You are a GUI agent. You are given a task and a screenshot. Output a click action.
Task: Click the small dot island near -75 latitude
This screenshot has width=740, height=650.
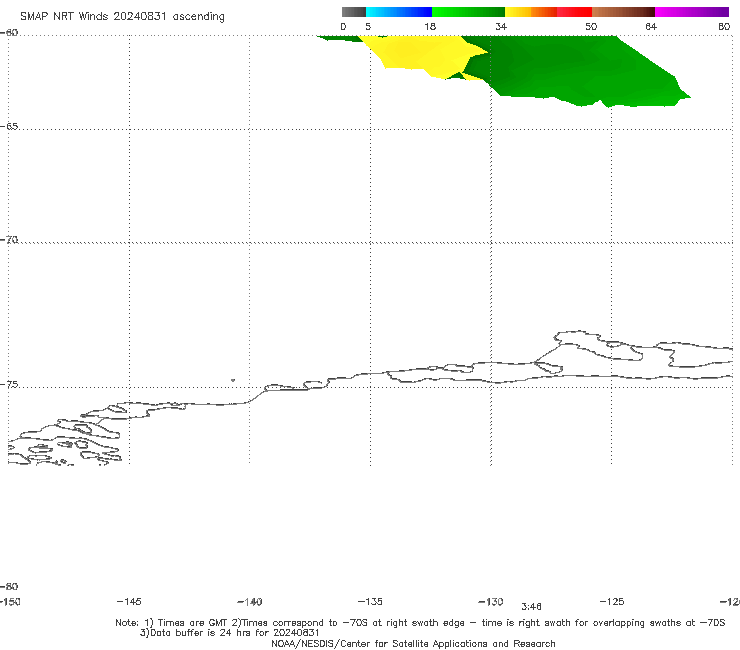click(233, 380)
